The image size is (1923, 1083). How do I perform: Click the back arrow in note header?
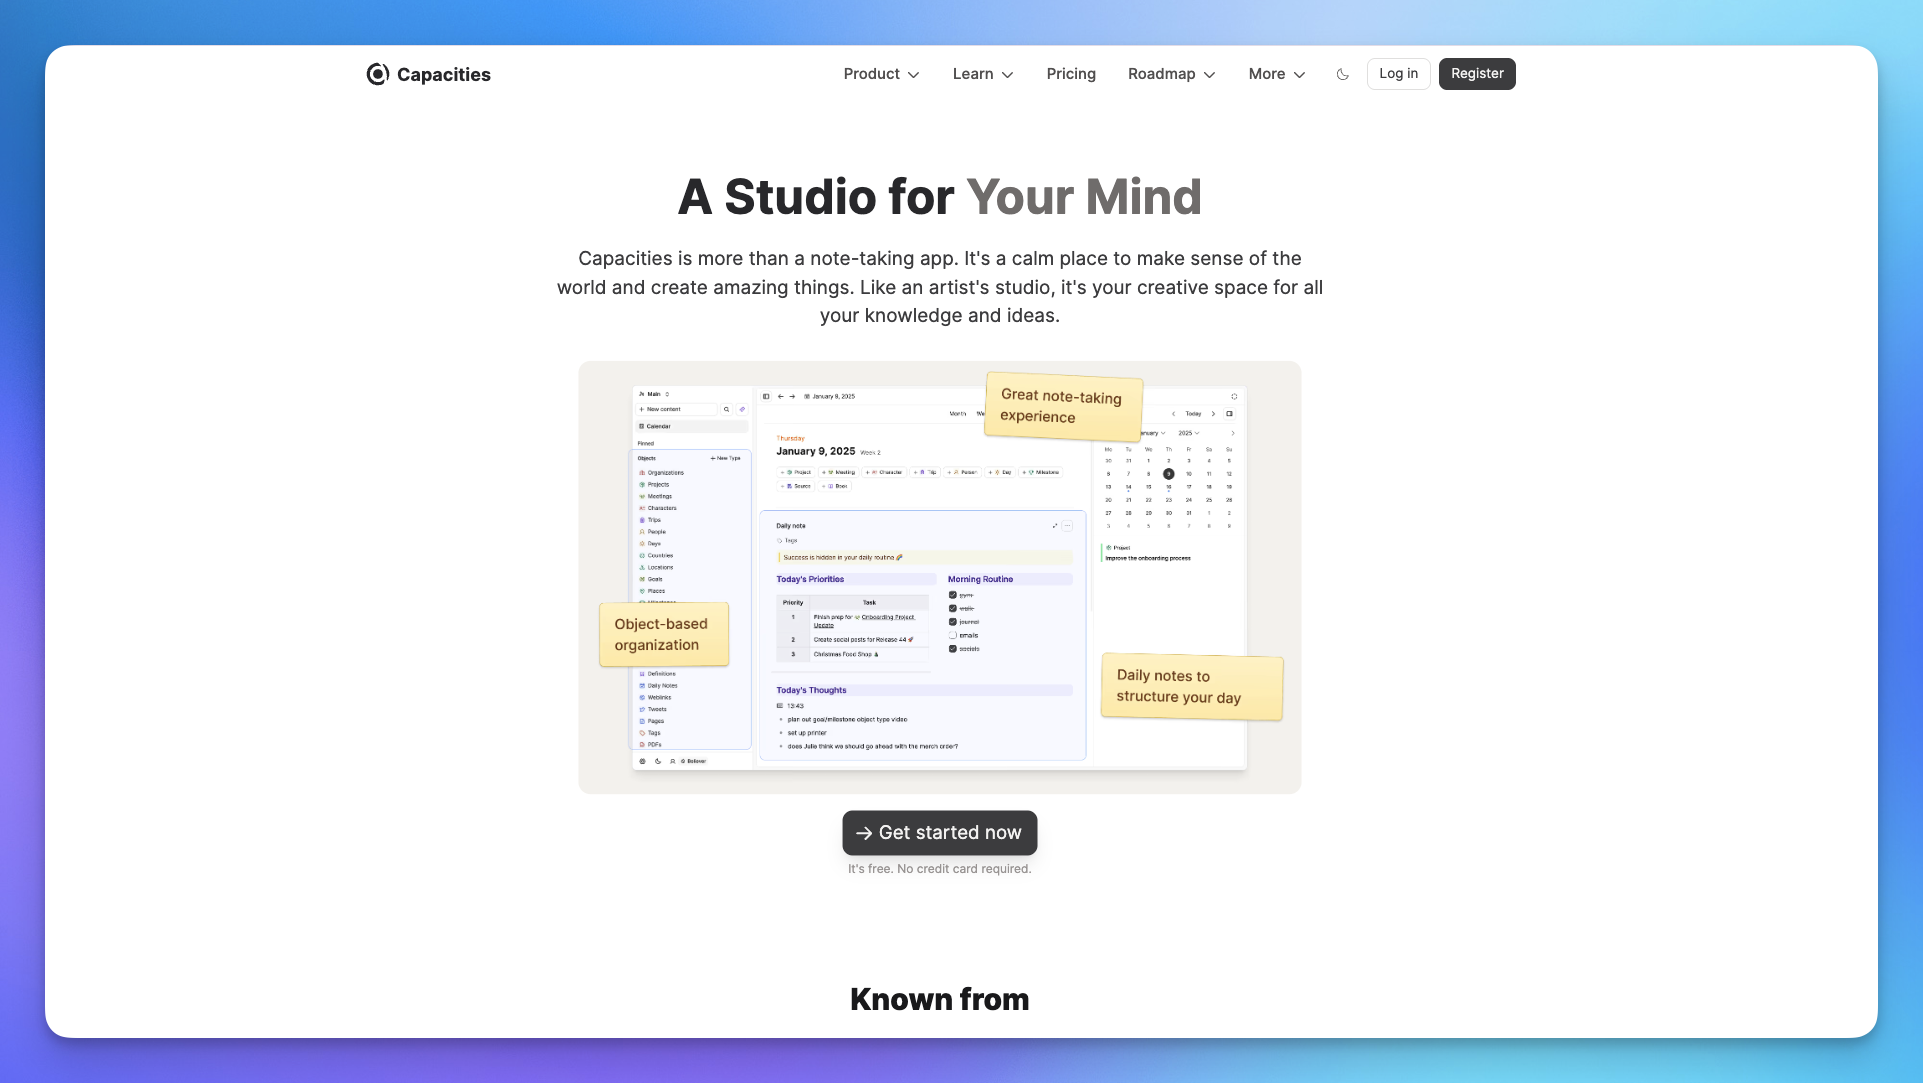tap(781, 396)
